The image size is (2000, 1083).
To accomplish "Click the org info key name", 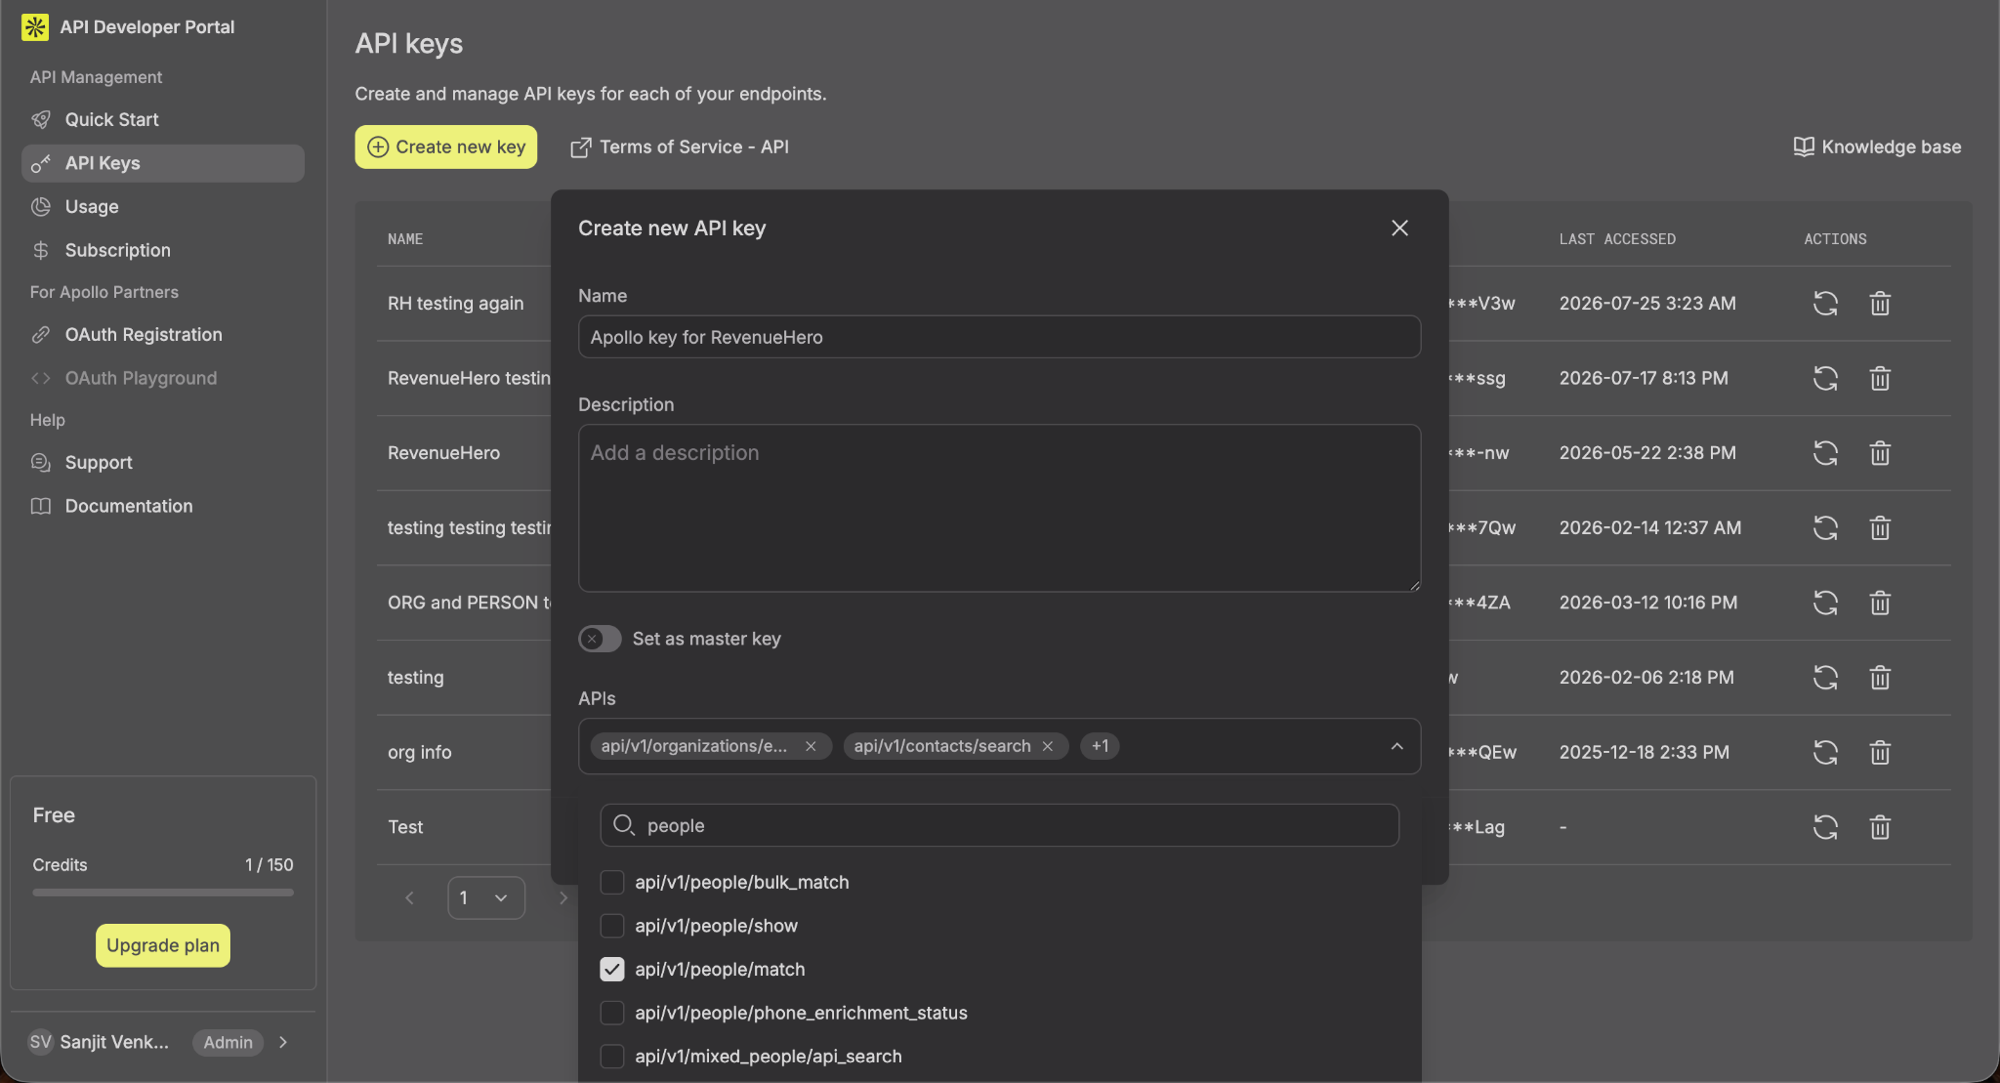I will 420,752.
